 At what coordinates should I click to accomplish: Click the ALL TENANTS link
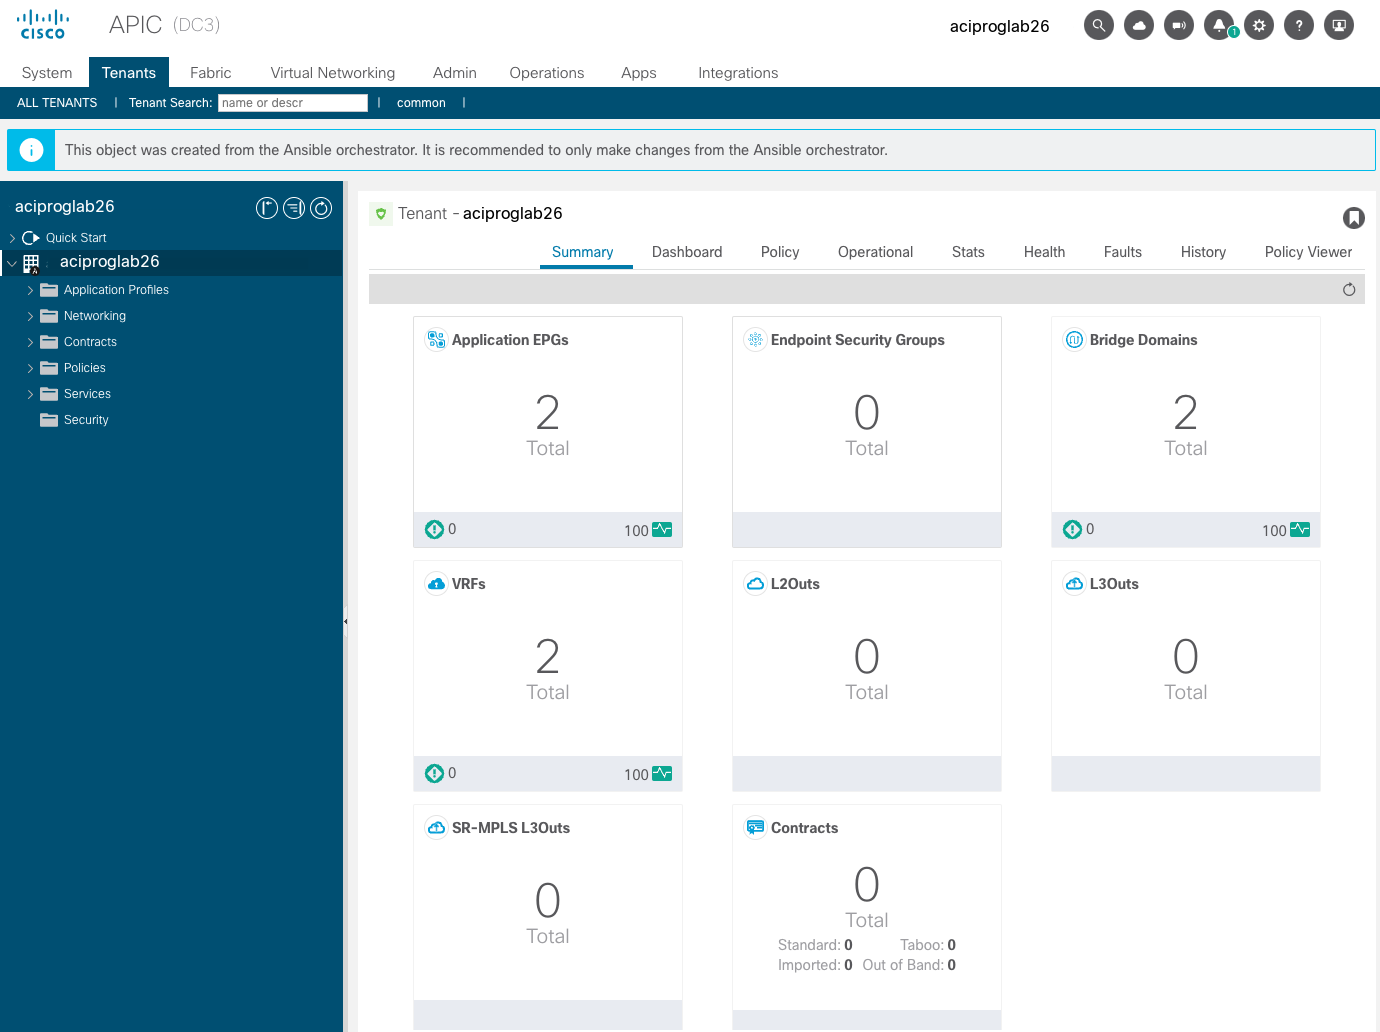click(x=57, y=103)
